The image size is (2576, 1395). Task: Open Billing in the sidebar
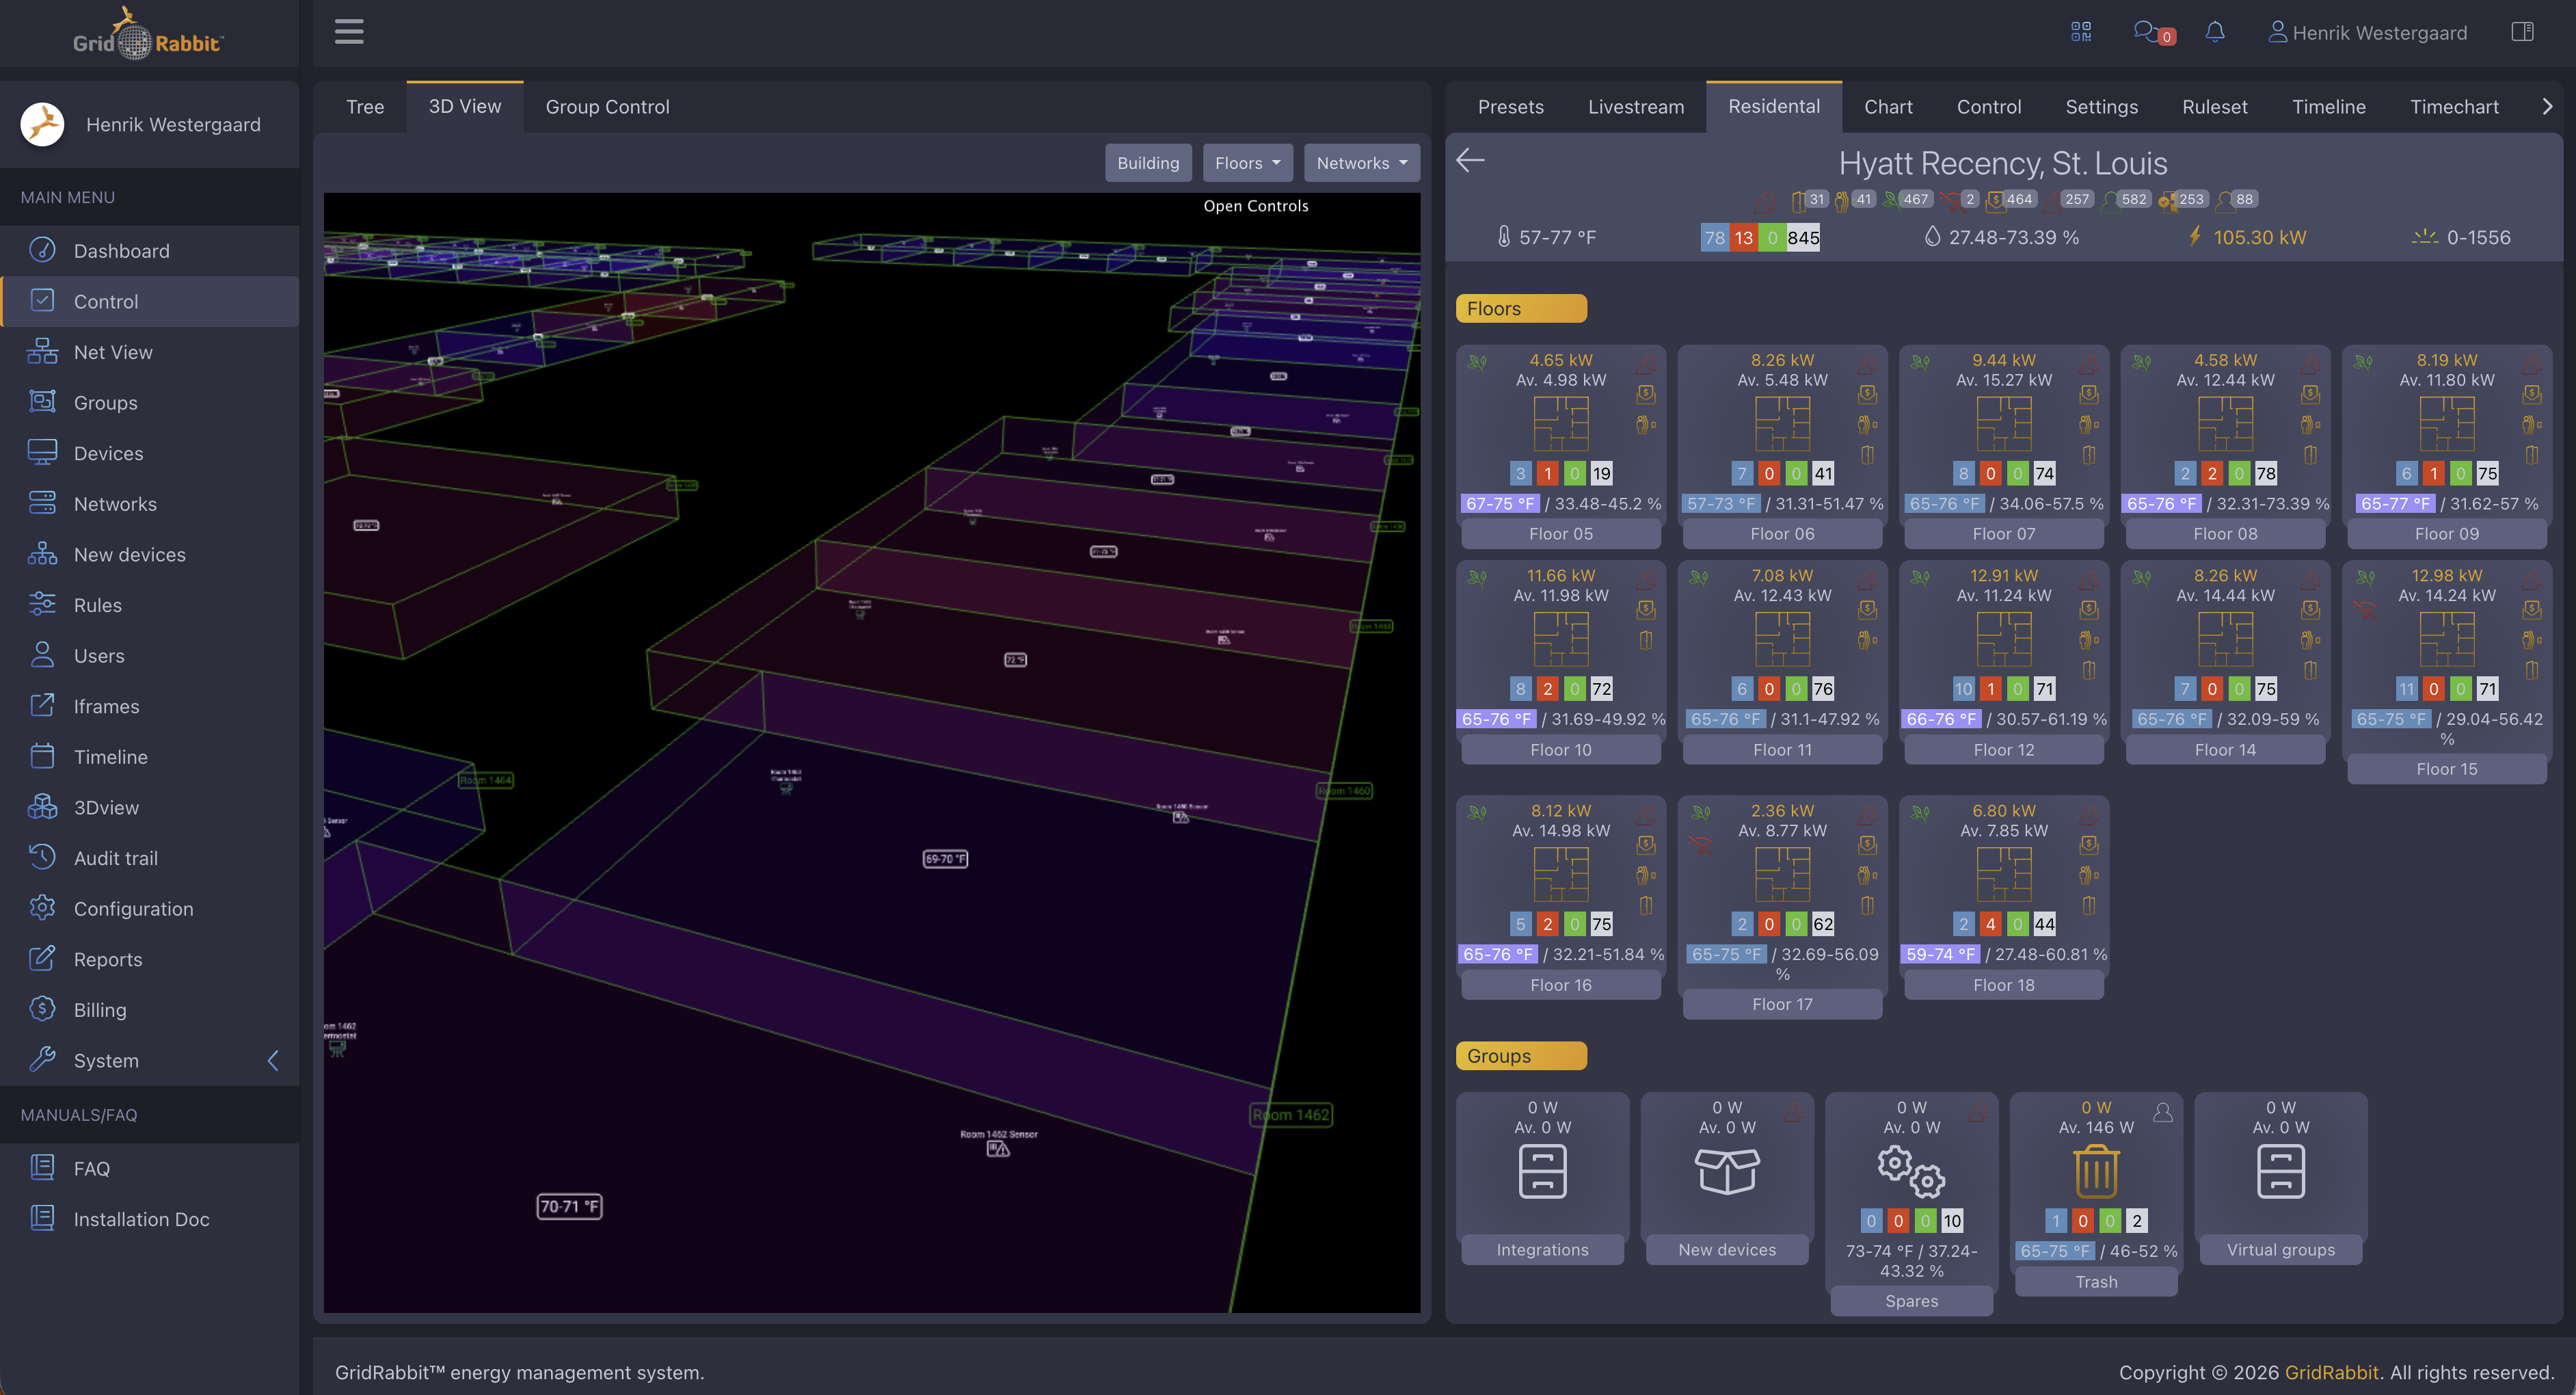pos(150,1010)
